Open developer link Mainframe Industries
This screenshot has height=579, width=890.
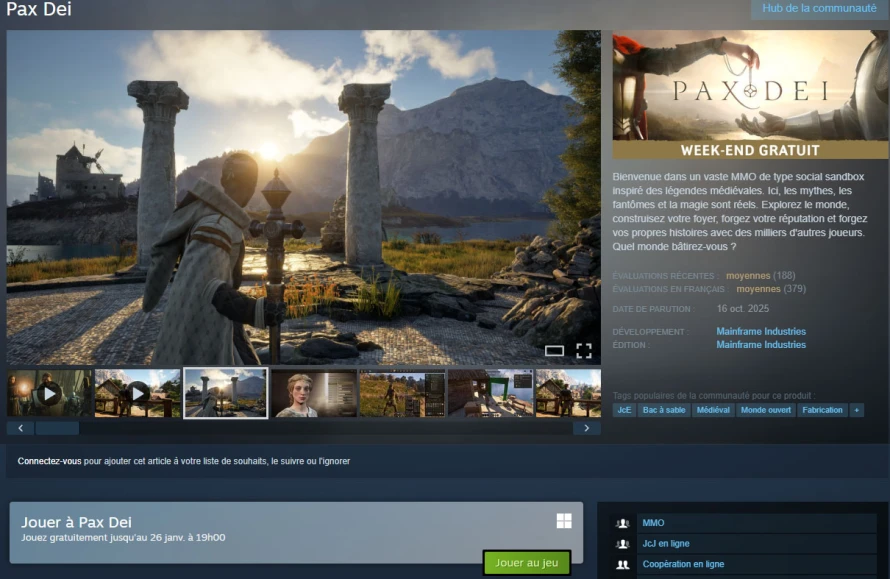pos(761,331)
